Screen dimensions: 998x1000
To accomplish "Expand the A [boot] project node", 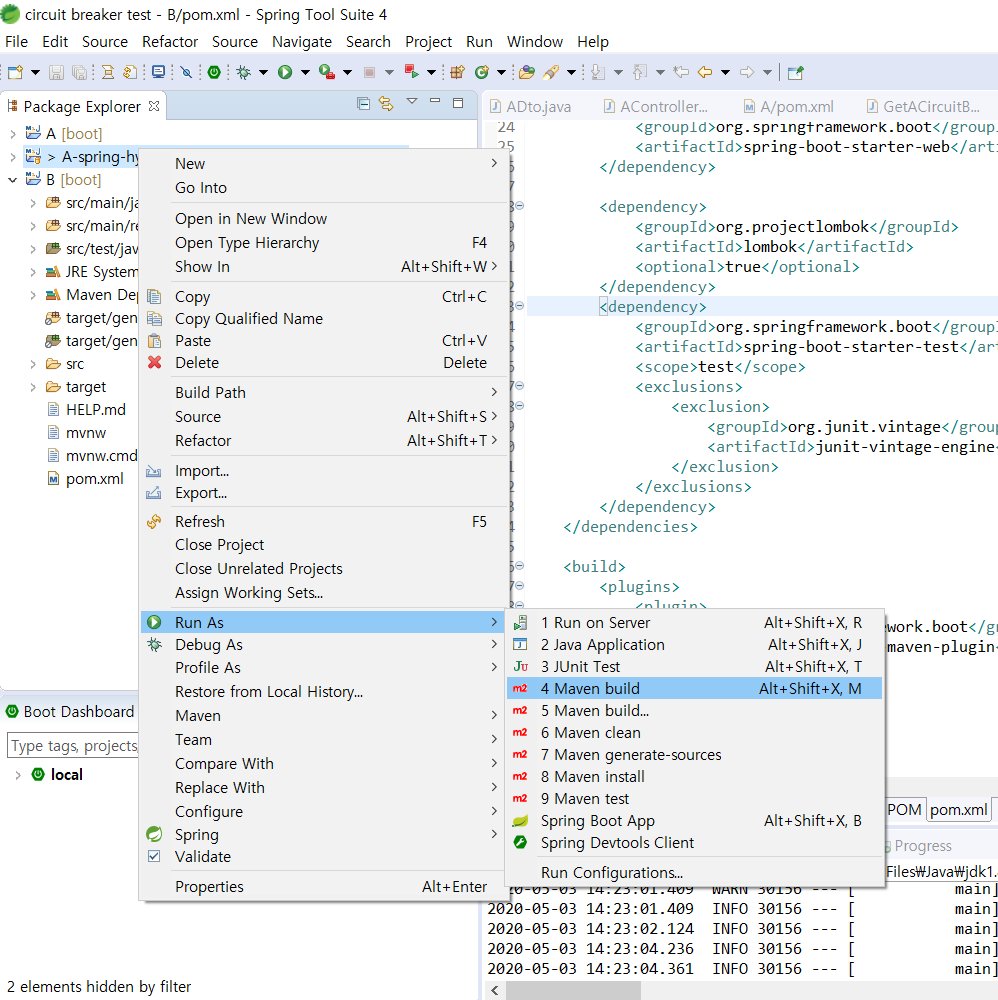I will pos(12,134).
